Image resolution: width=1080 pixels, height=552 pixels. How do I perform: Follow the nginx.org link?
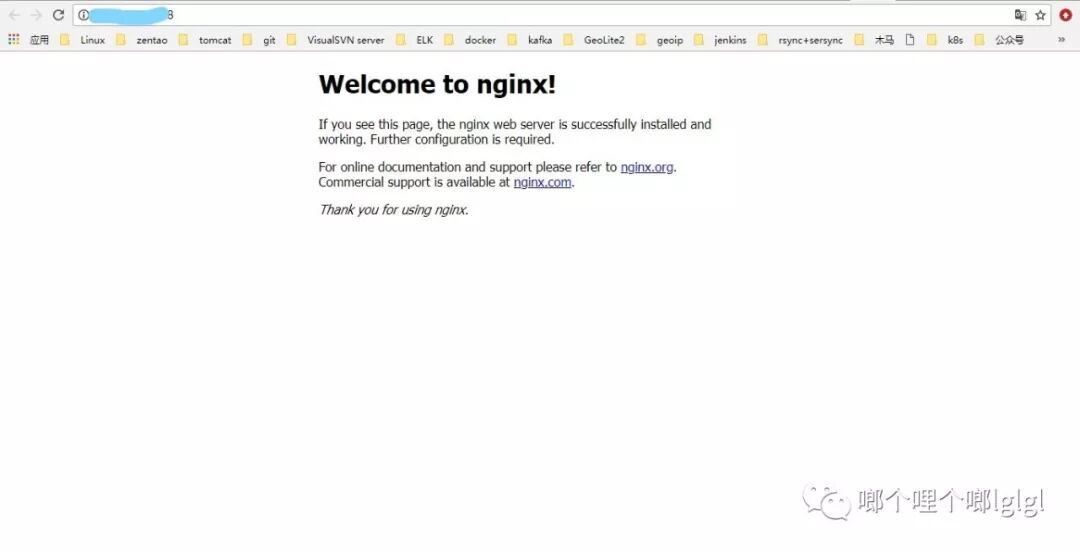[x=647, y=167]
